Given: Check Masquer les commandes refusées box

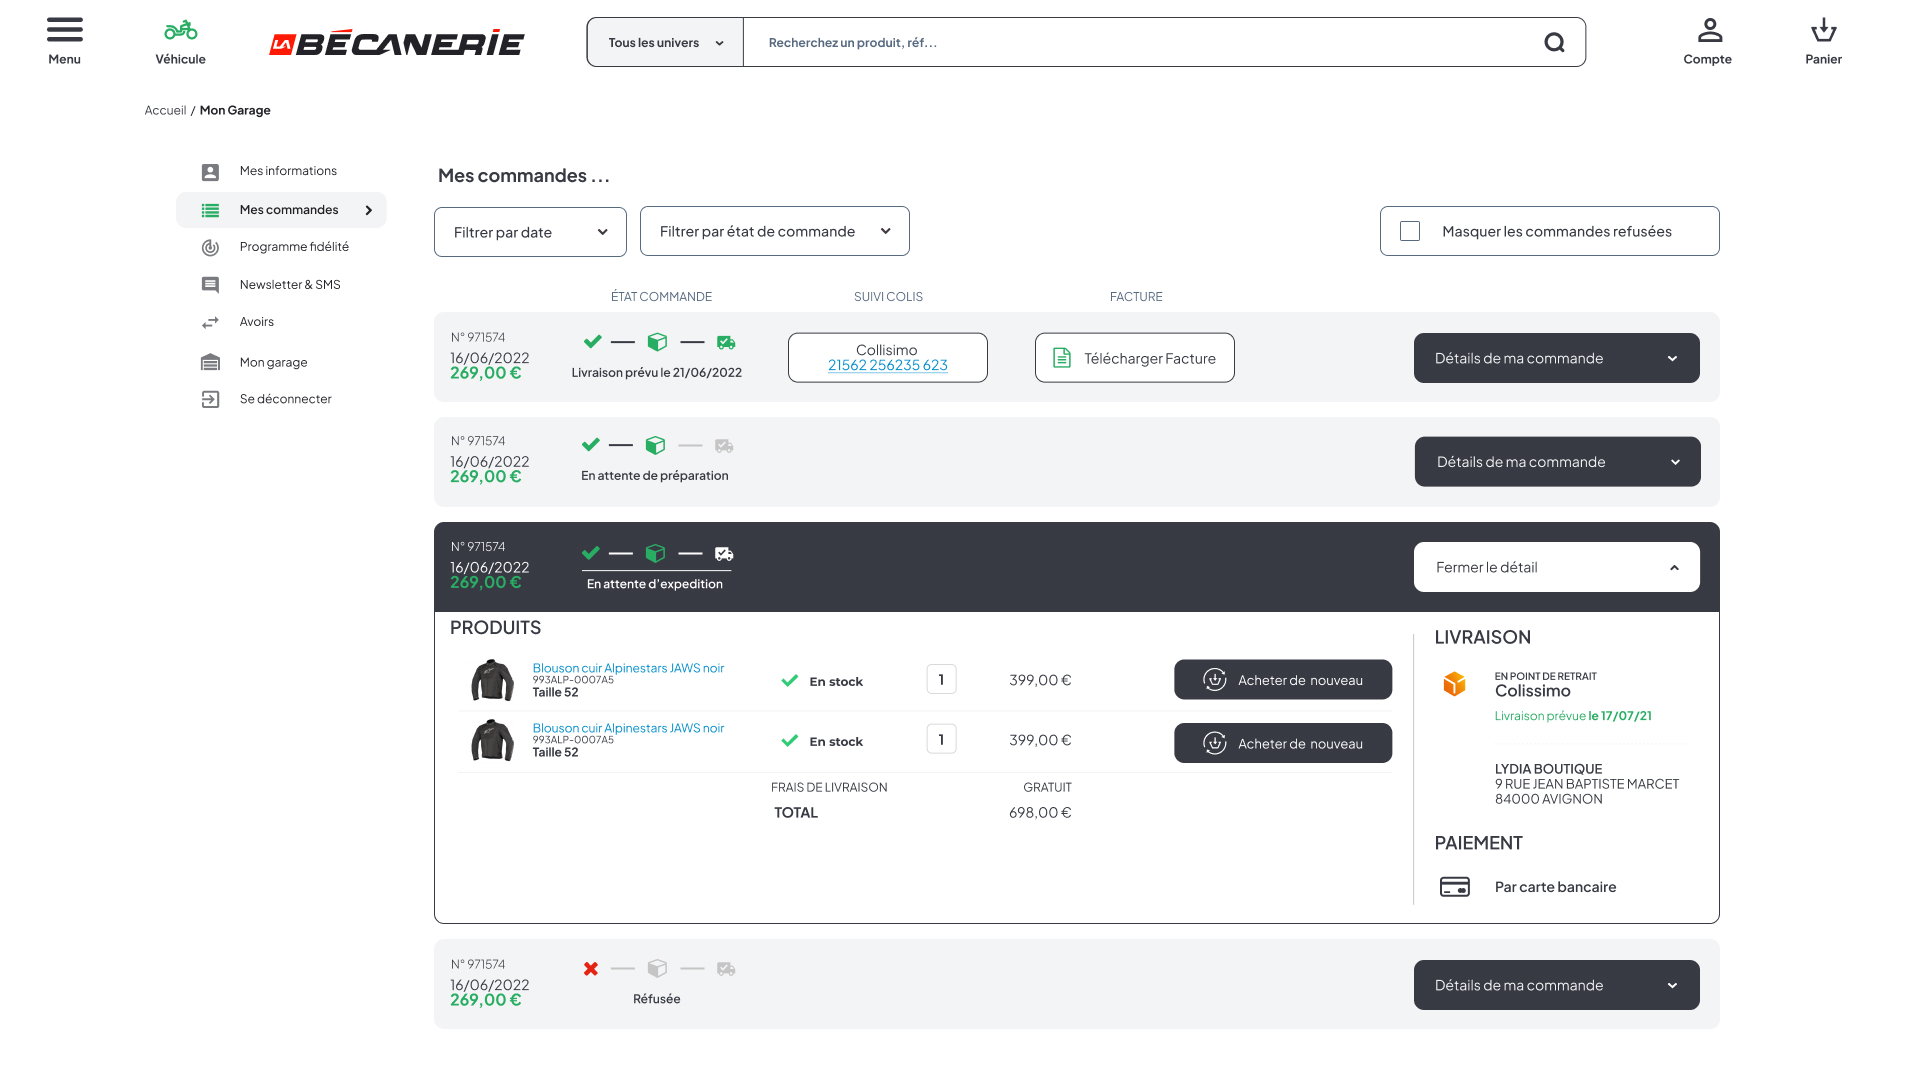Looking at the screenshot, I should pyautogui.click(x=1410, y=232).
